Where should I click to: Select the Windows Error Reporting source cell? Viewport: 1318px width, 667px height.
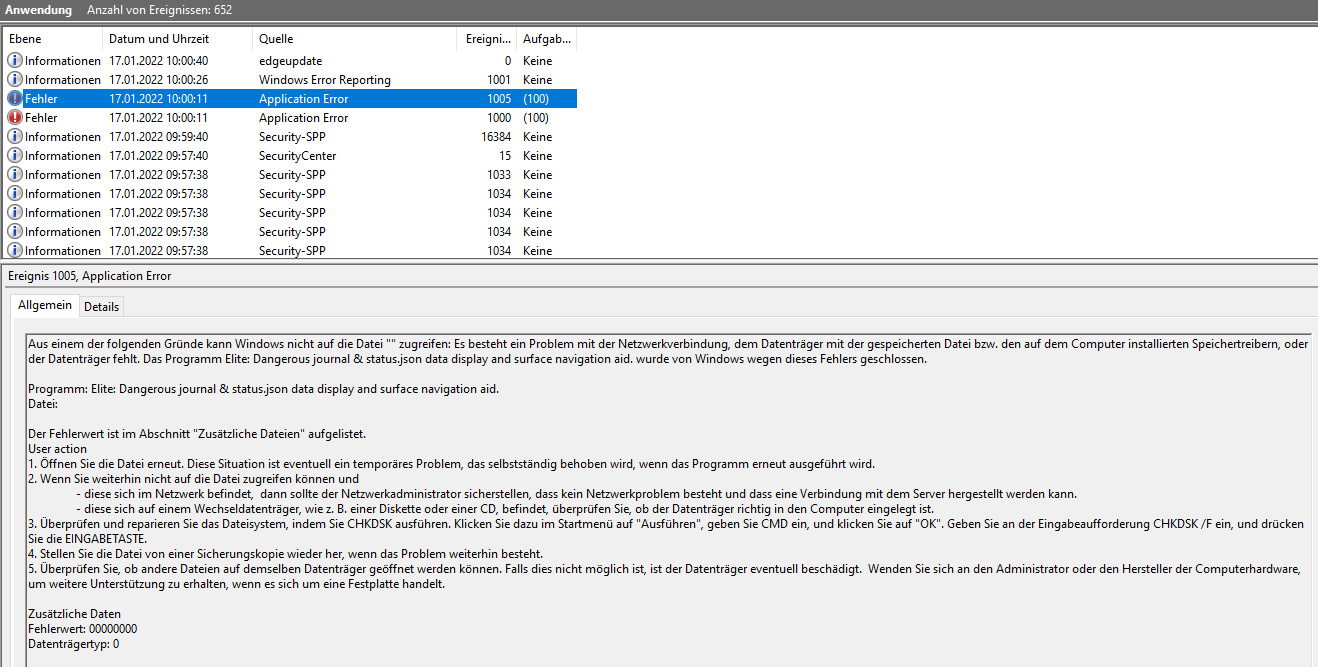tap(325, 80)
